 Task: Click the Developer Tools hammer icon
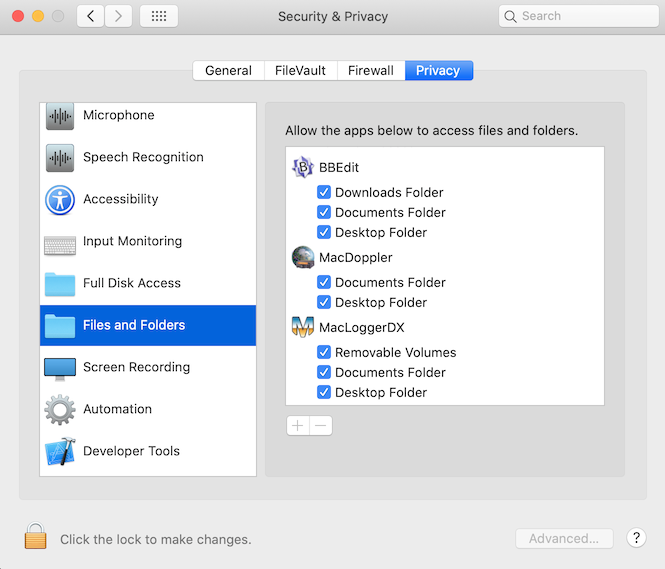pos(60,452)
